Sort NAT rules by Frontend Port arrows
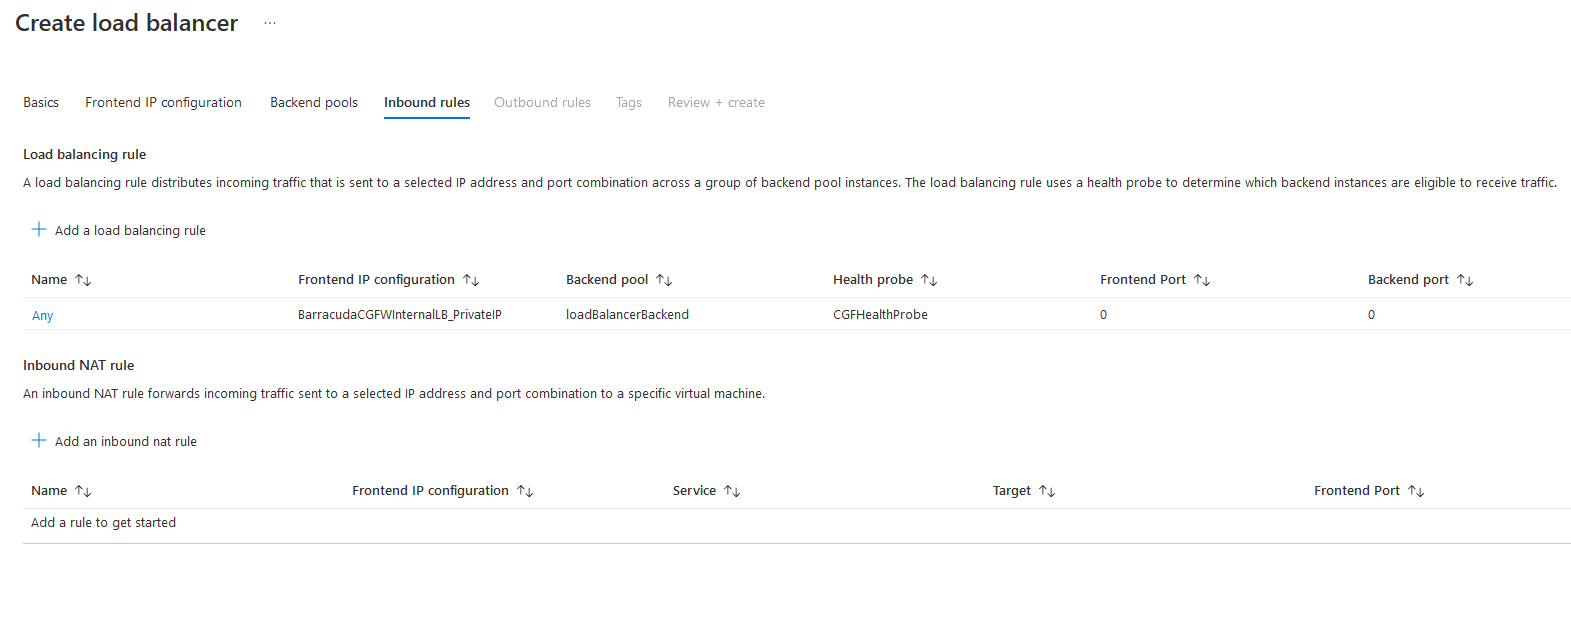Image resolution: width=1571 pixels, height=622 pixels. coord(1416,491)
